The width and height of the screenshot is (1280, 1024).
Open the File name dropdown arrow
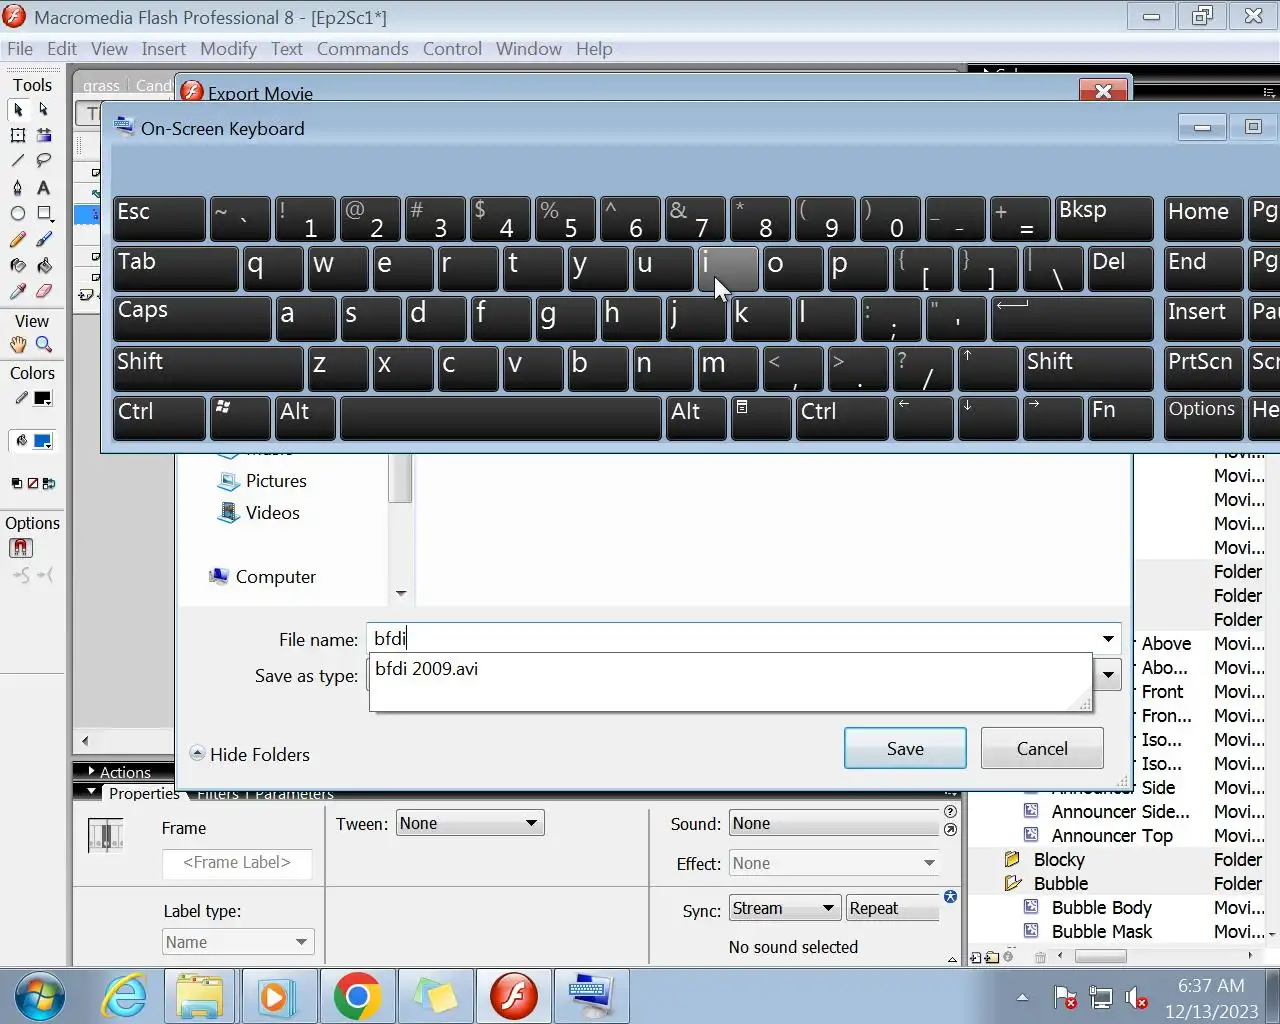pyautogui.click(x=1108, y=639)
